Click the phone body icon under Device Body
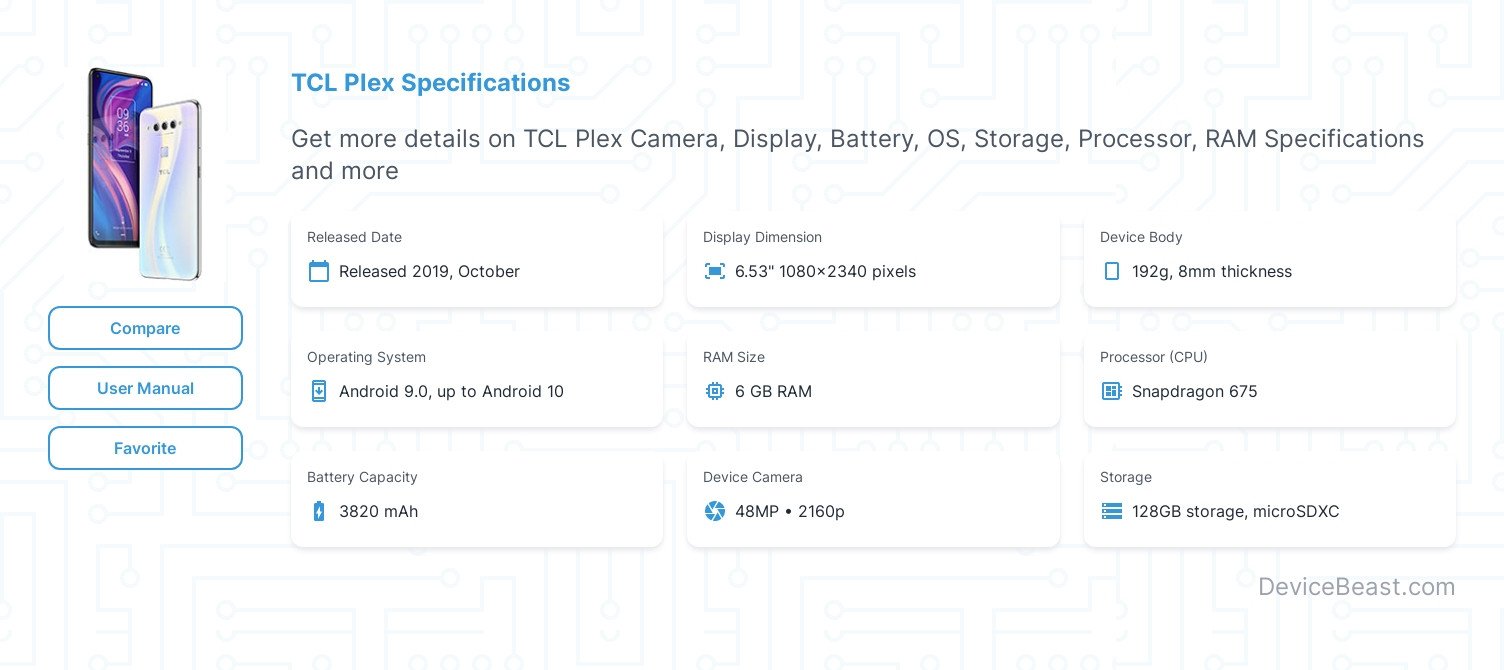Viewport: 1504px width, 670px height. point(1112,271)
